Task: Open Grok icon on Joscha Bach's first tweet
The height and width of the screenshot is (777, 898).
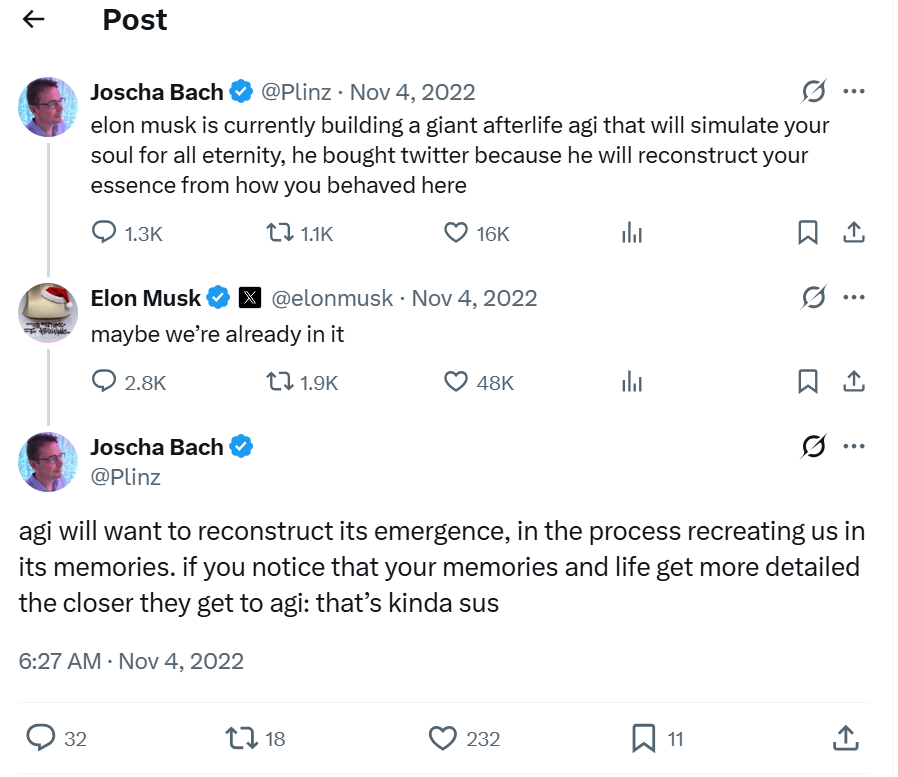Action: [x=814, y=92]
